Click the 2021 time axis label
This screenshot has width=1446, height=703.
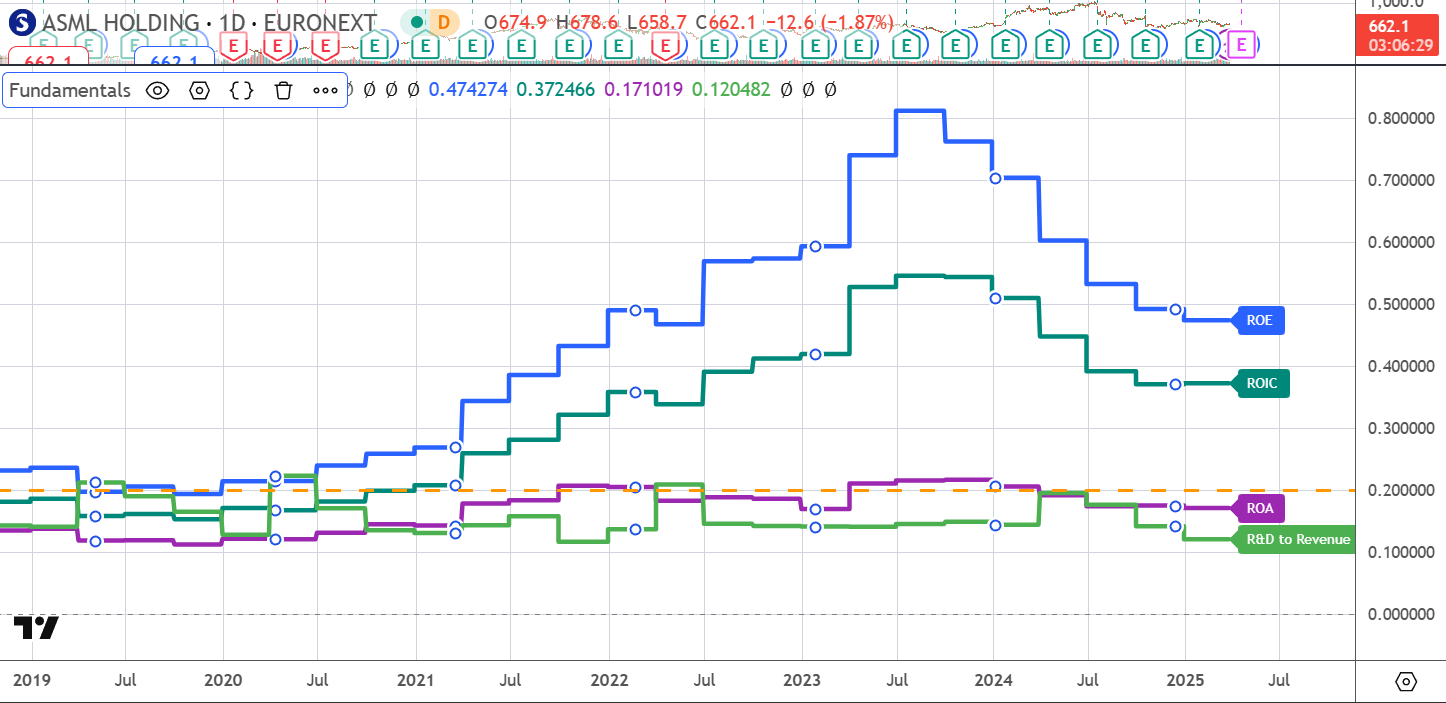tap(416, 680)
